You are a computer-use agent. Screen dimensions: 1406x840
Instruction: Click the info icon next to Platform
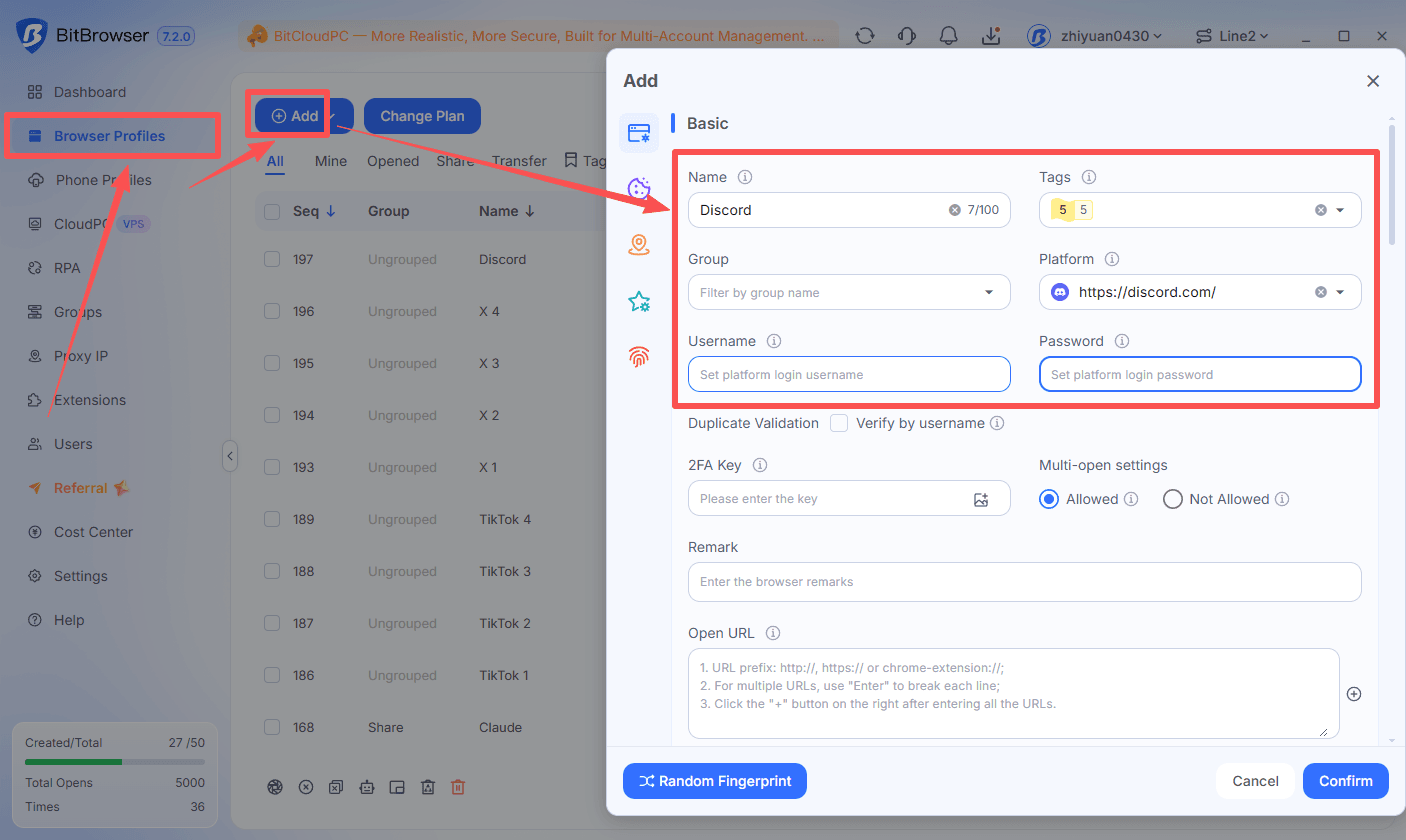point(1112,259)
